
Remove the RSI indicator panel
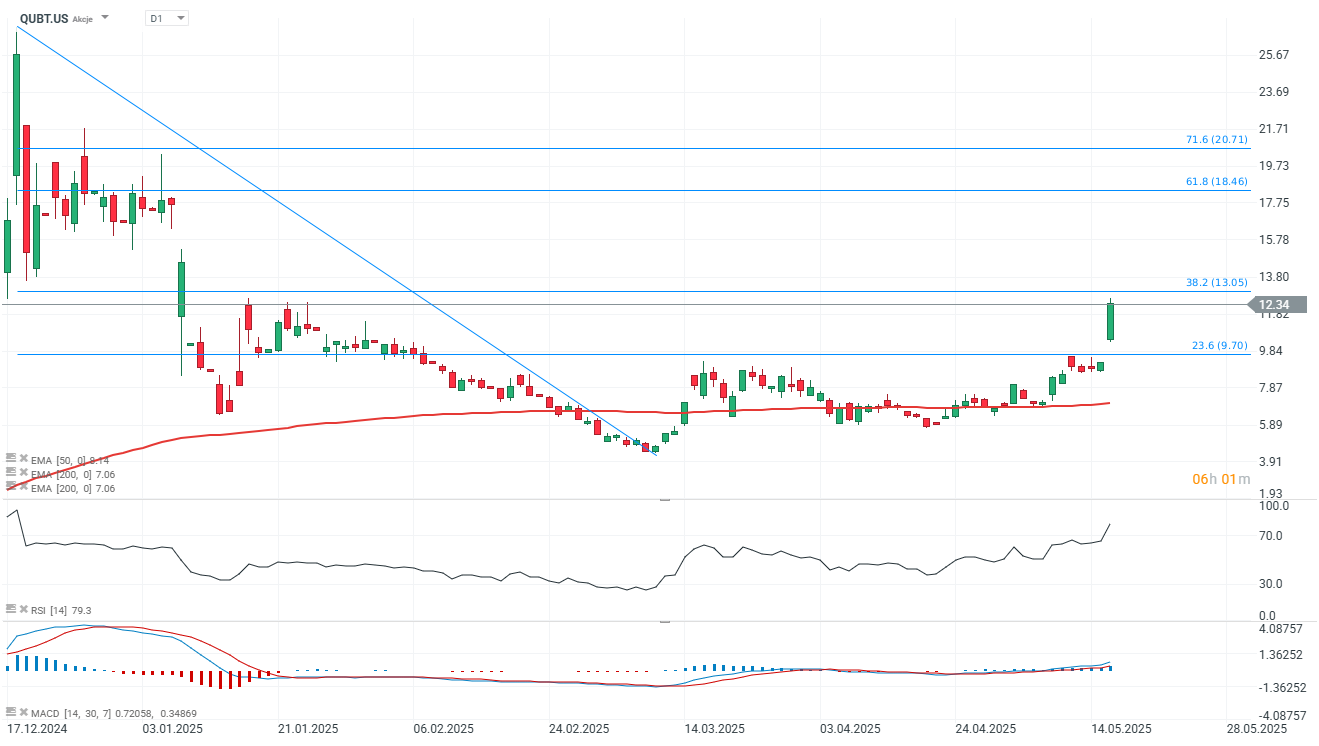[24, 608]
